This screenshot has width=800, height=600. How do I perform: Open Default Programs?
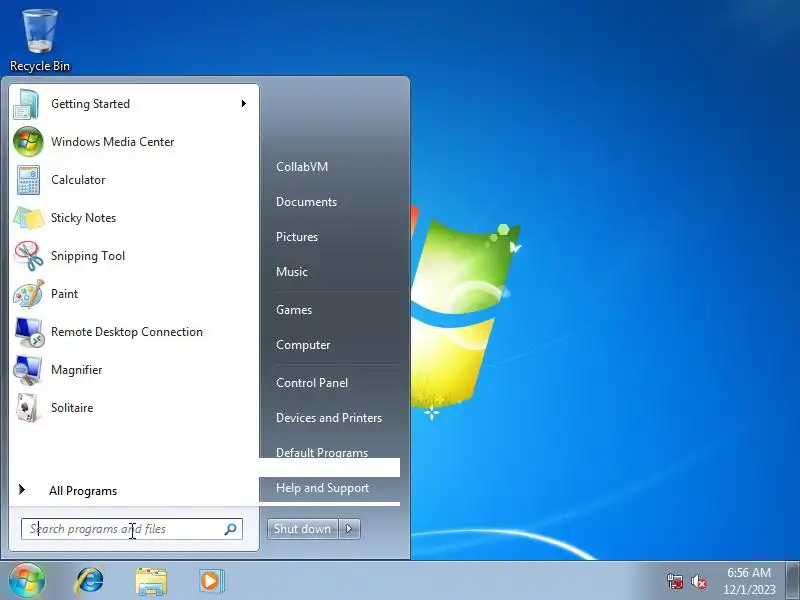click(321, 452)
